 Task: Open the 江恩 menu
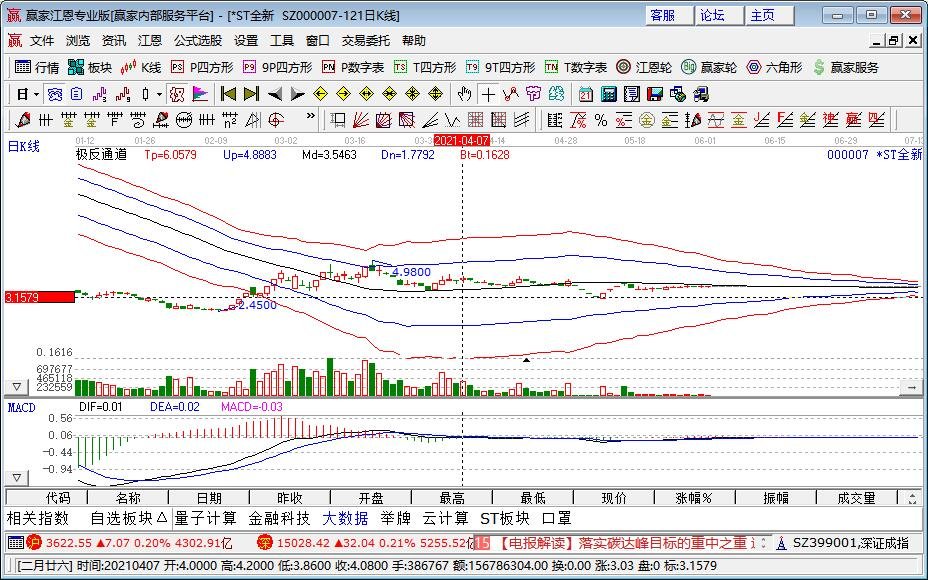pos(150,41)
